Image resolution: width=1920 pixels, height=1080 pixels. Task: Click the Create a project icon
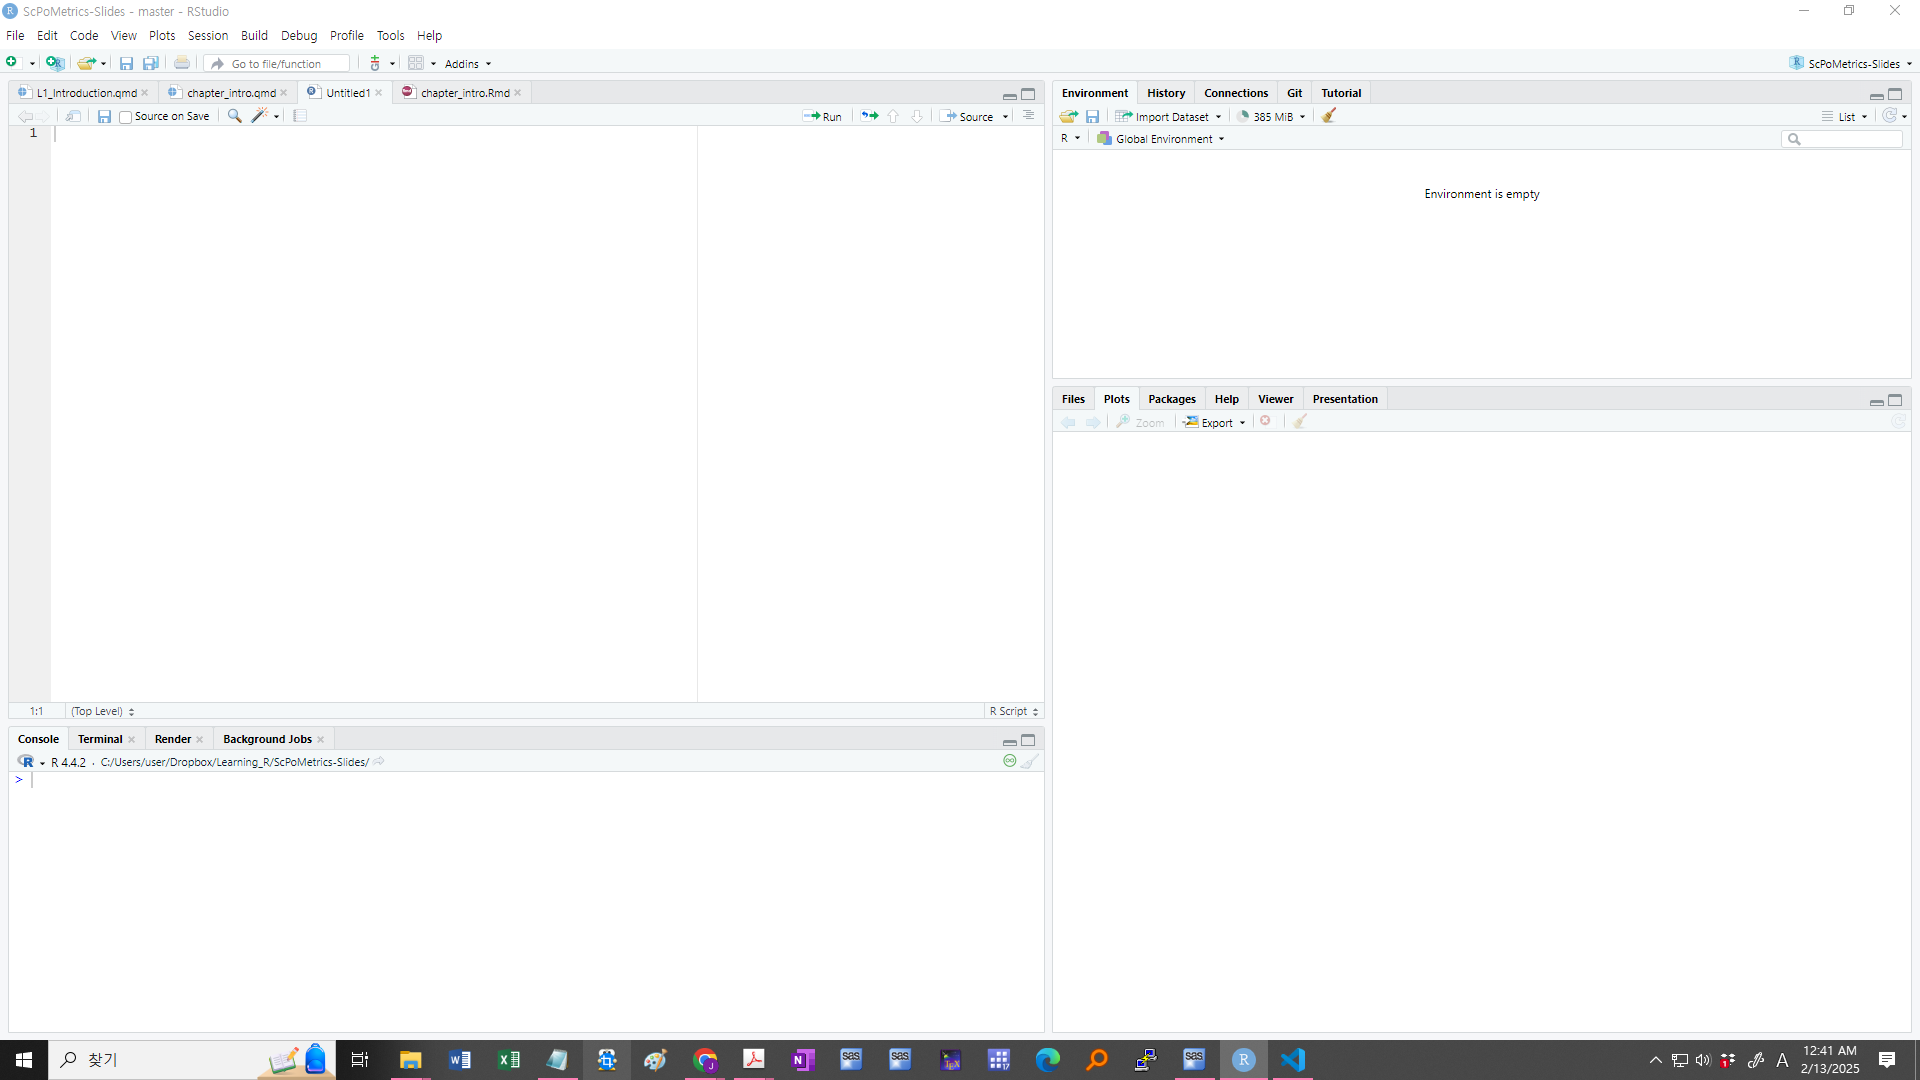(54, 63)
